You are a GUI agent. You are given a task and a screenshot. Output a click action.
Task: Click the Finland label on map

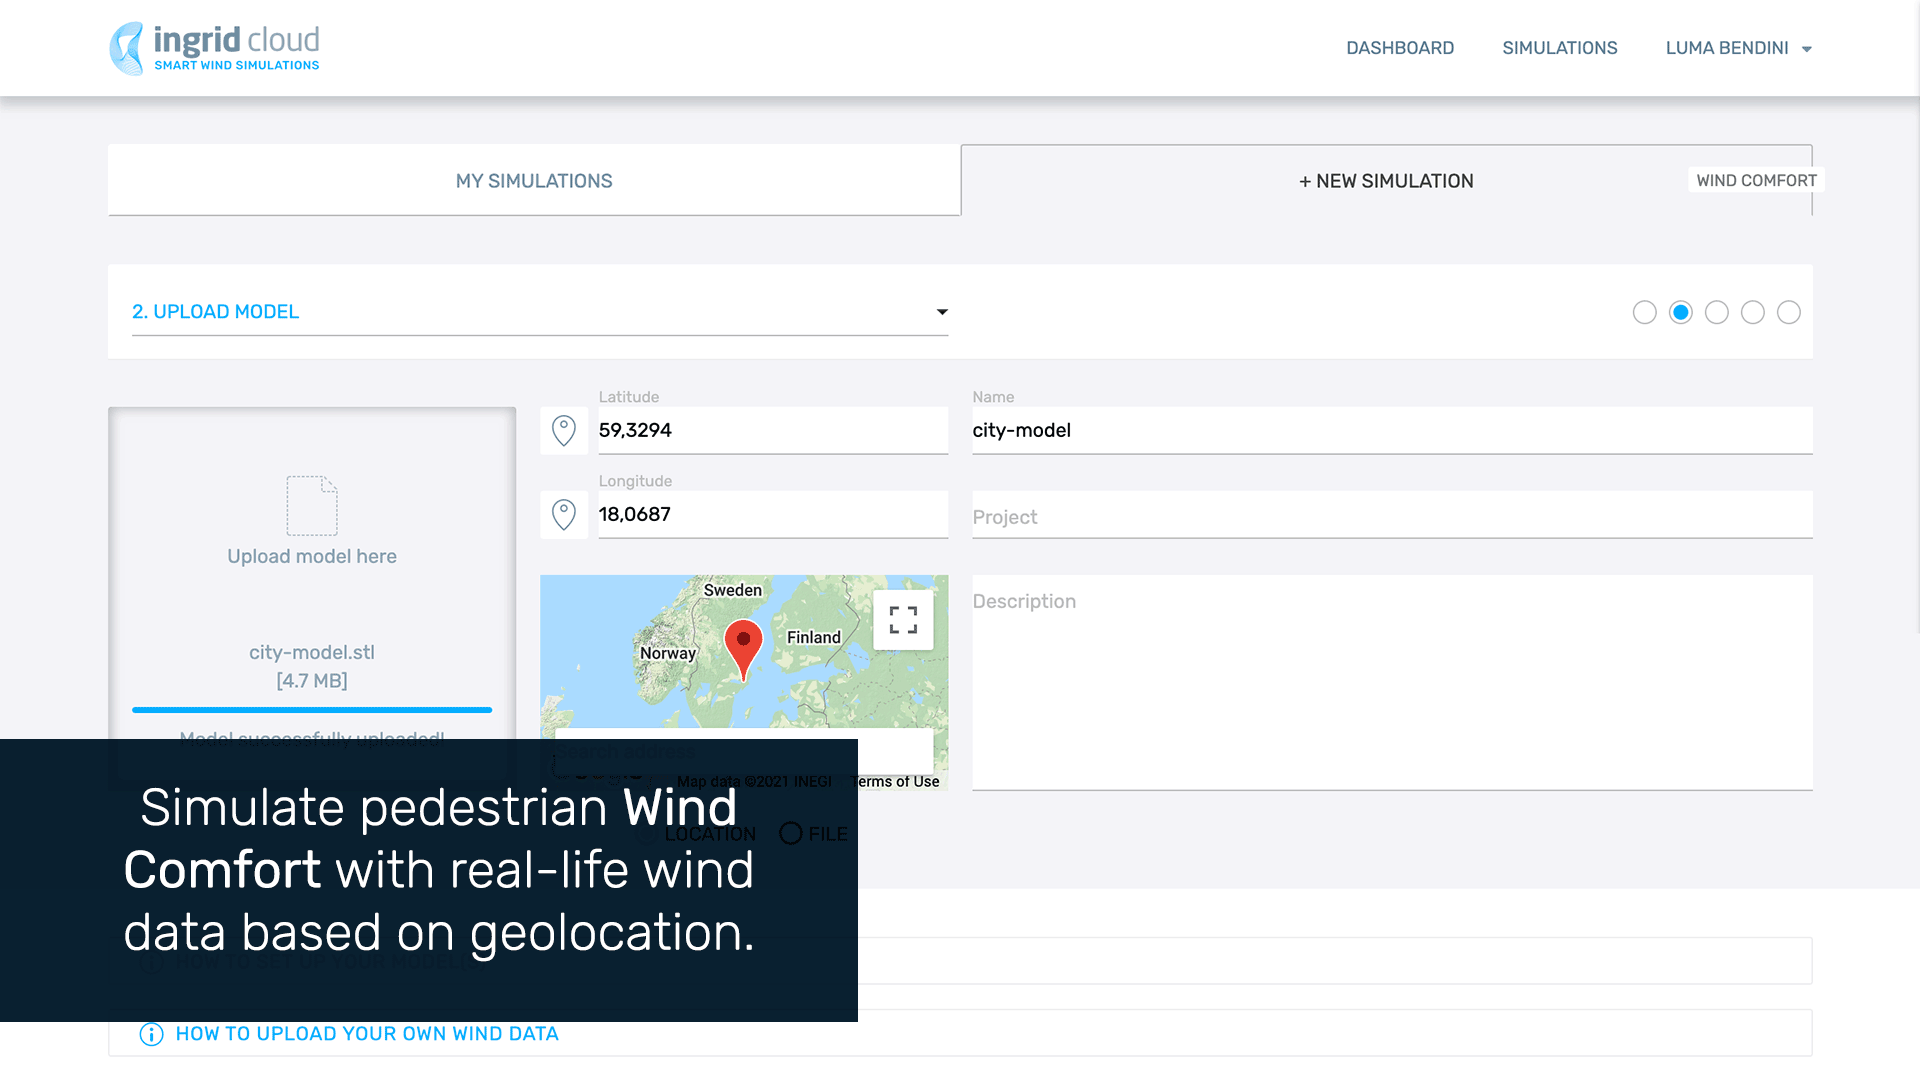[814, 637]
